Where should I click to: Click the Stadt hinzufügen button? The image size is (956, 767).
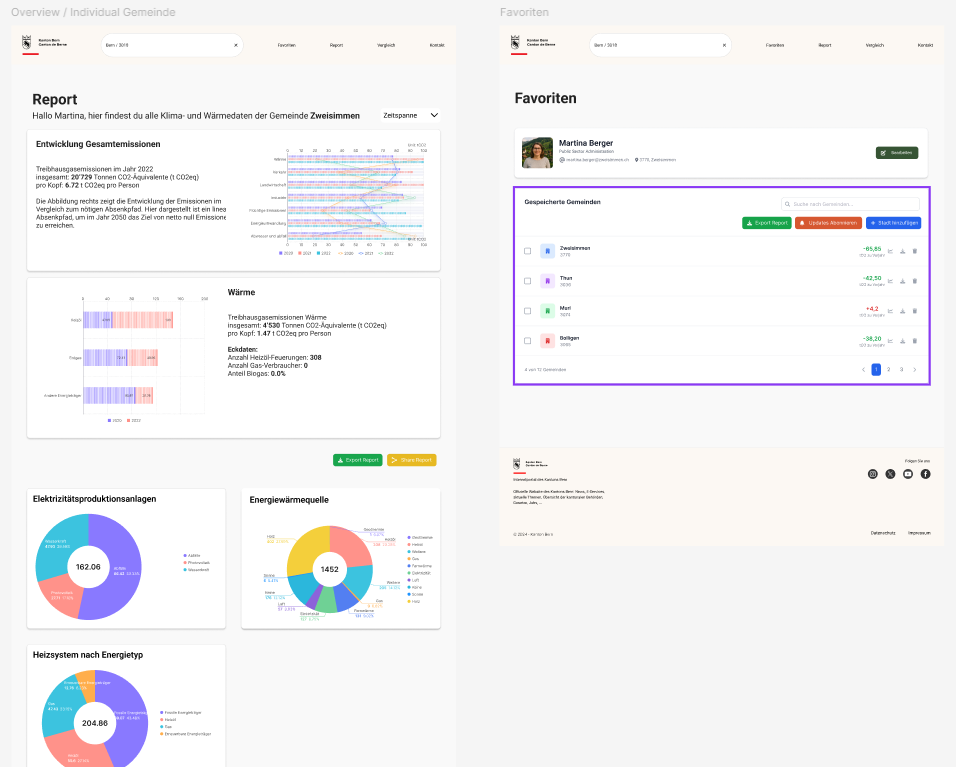click(x=893, y=222)
